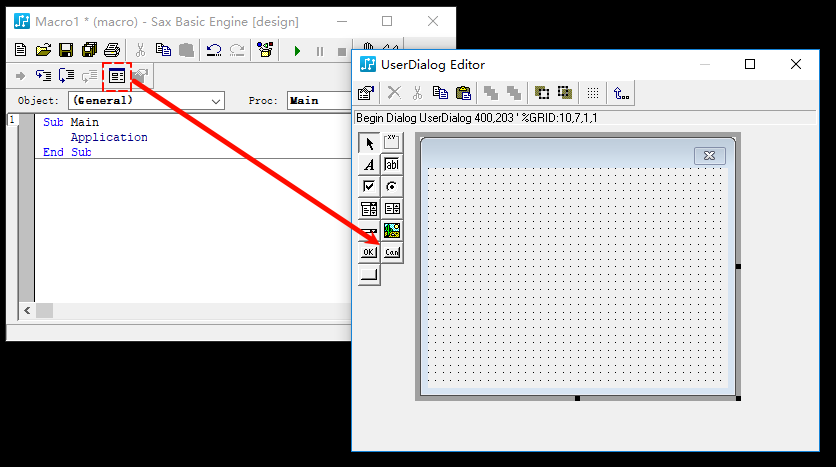Select the Text label tool
The image size is (836, 467).
pos(369,165)
